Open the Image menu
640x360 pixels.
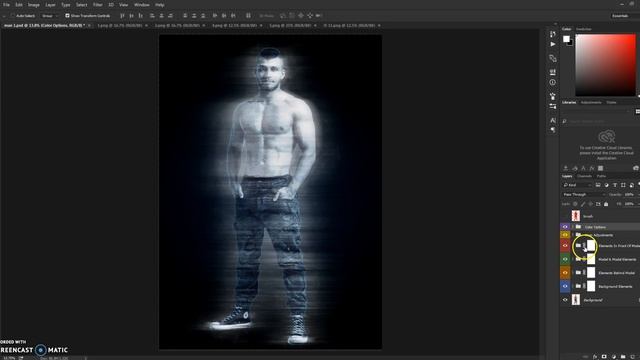[33, 5]
